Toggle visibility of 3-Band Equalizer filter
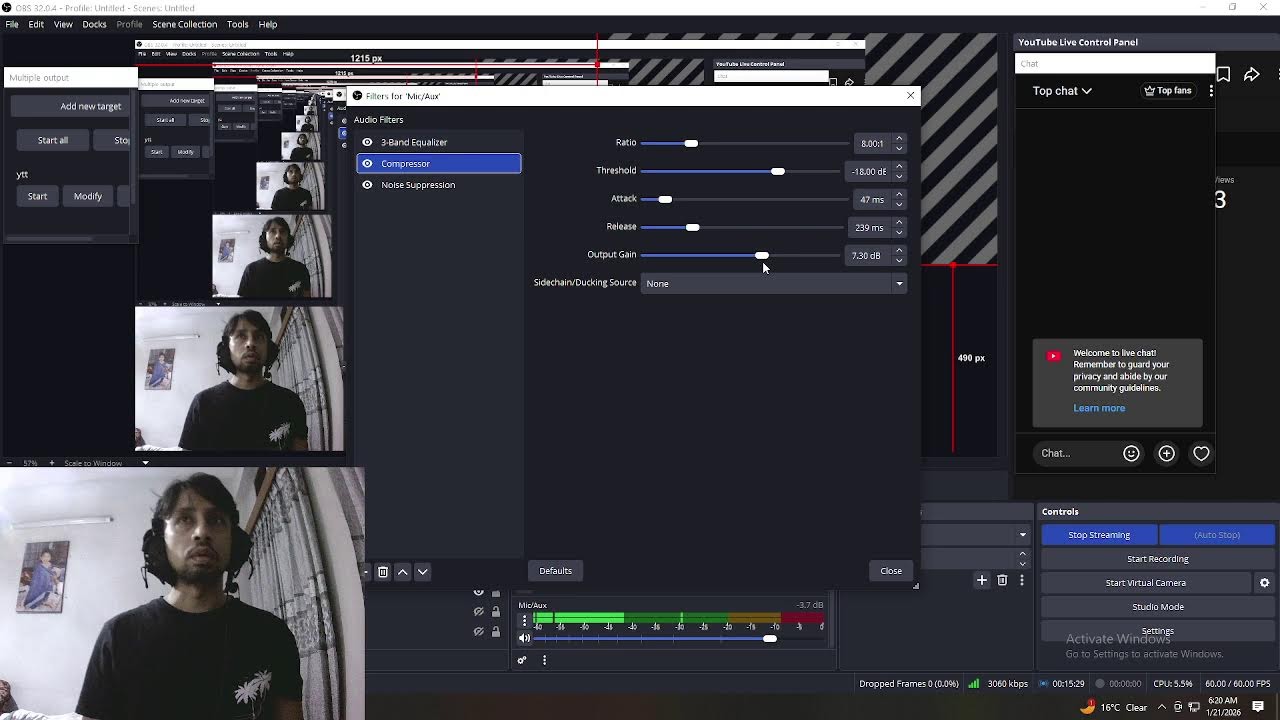 (x=367, y=142)
